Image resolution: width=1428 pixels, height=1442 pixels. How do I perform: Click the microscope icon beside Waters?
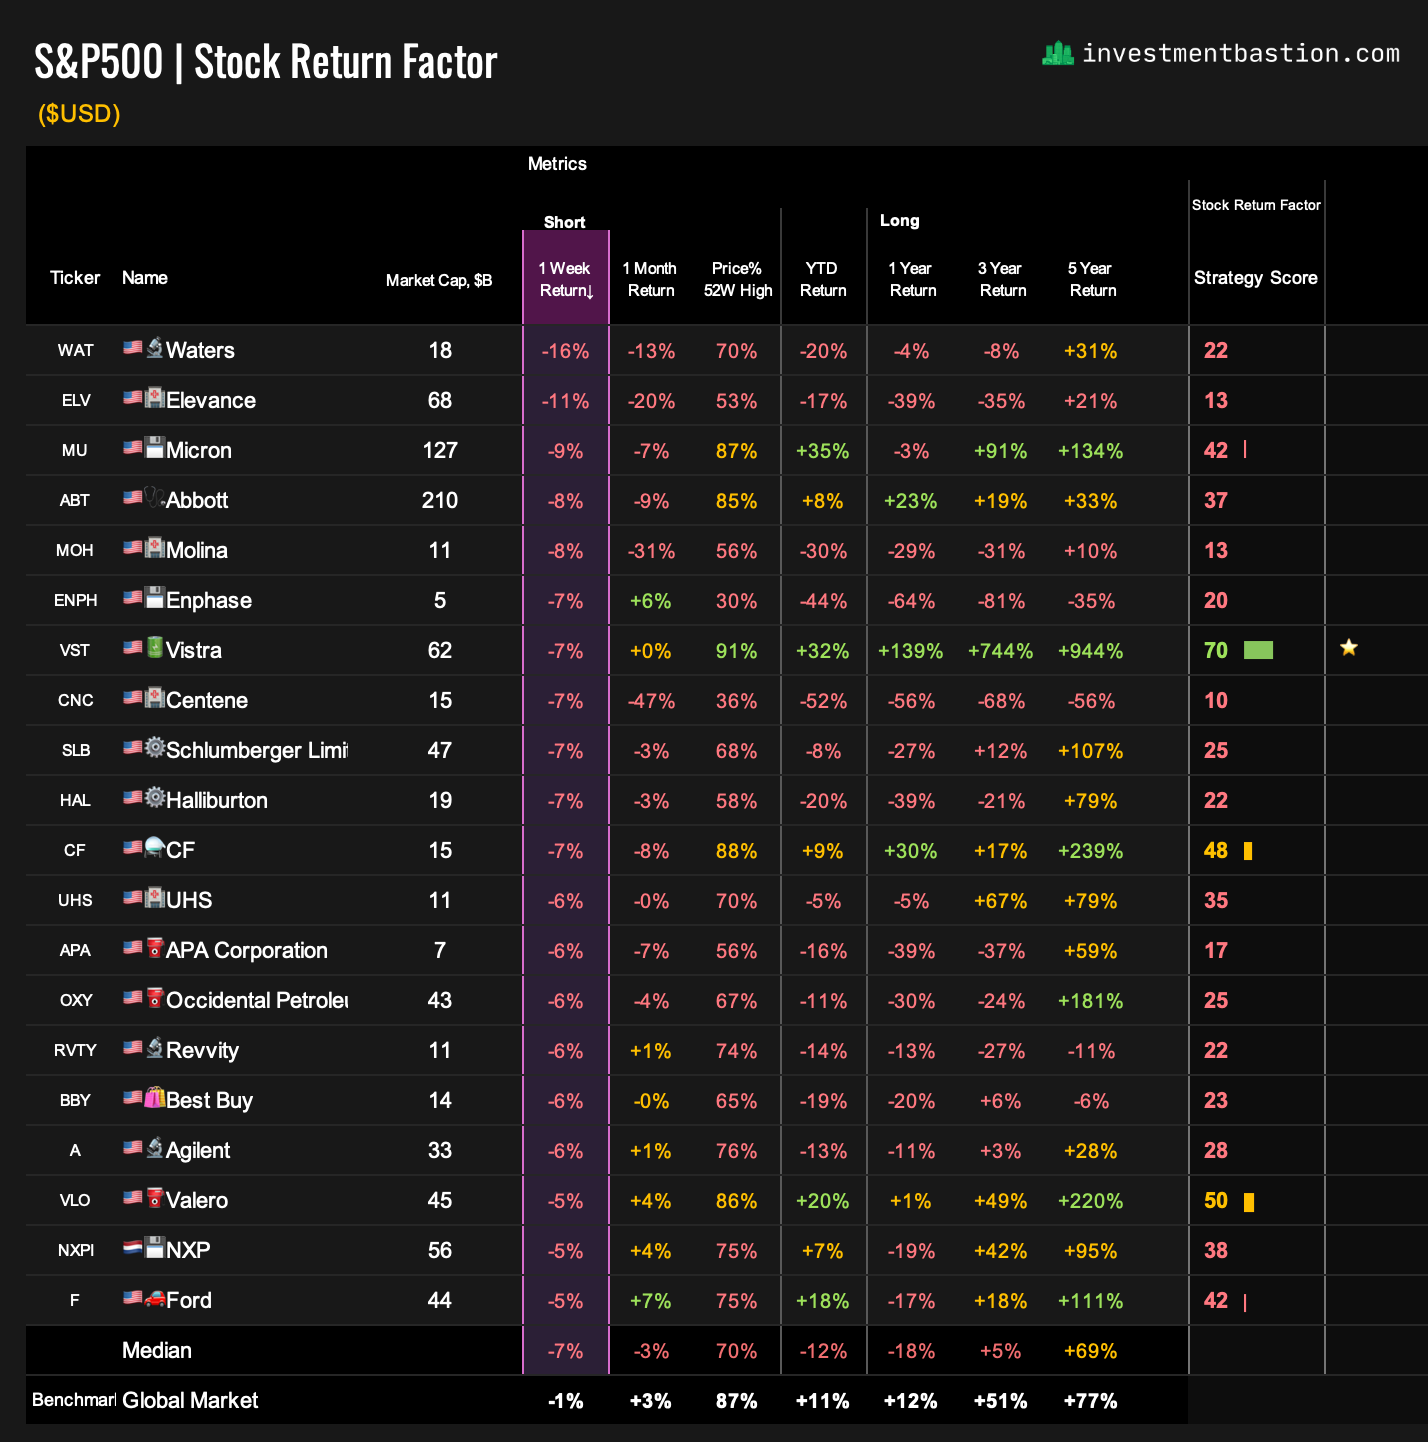pyautogui.click(x=155, y=348)
